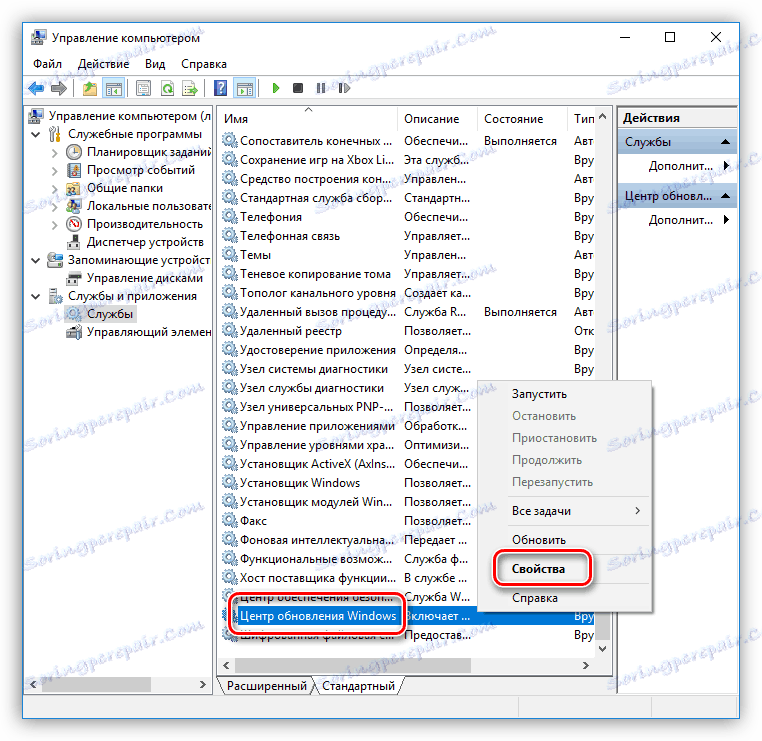Click the gear icon of Установщик Windows
Image resolution: width=762 pixels, height=741 pixels.
pos(229,483)
